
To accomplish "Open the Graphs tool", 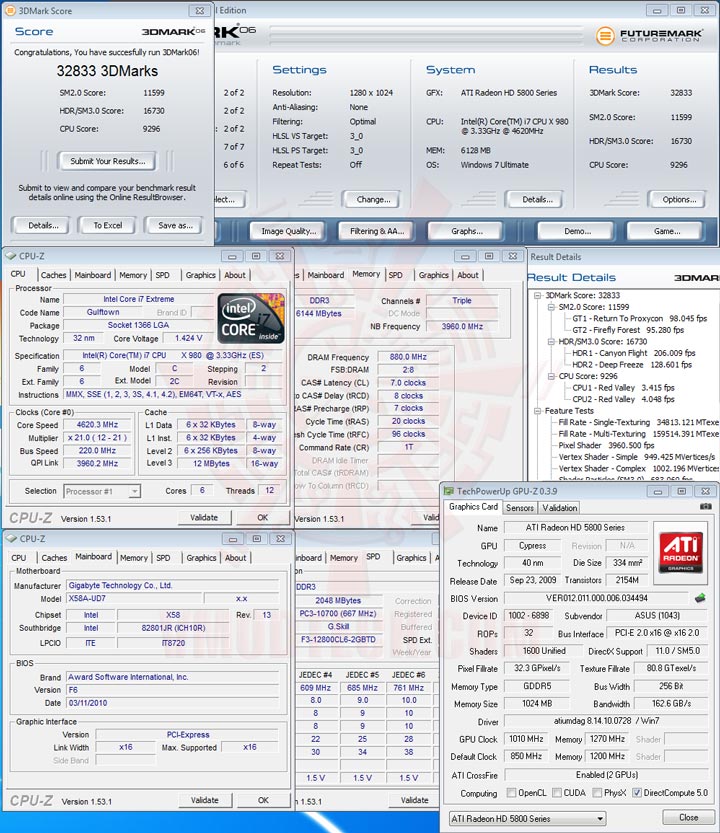I will click(467, 231).
